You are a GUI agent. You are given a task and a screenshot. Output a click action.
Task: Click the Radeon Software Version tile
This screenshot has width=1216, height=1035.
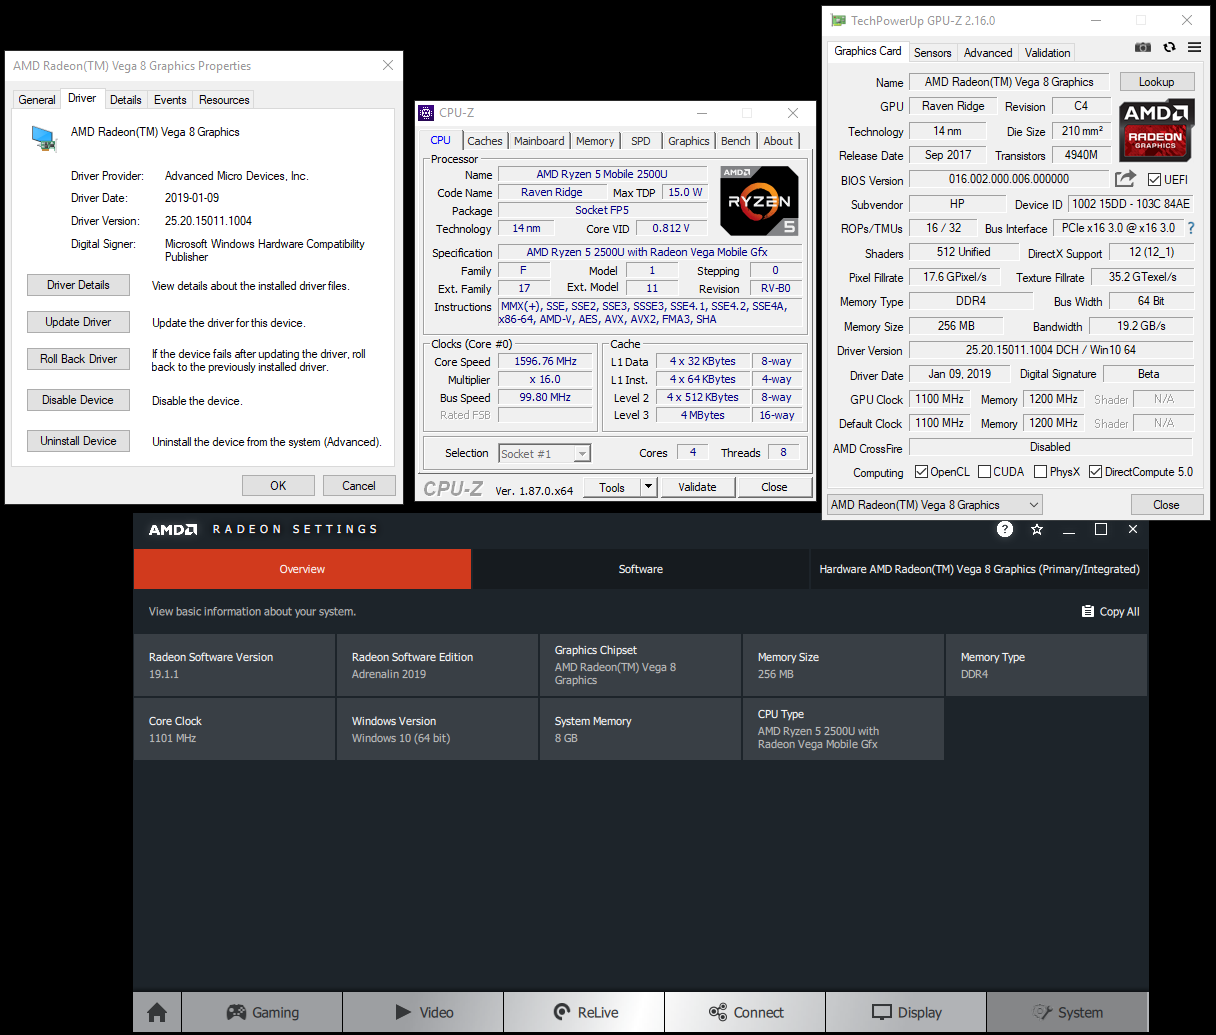click(x=235, y=665)
